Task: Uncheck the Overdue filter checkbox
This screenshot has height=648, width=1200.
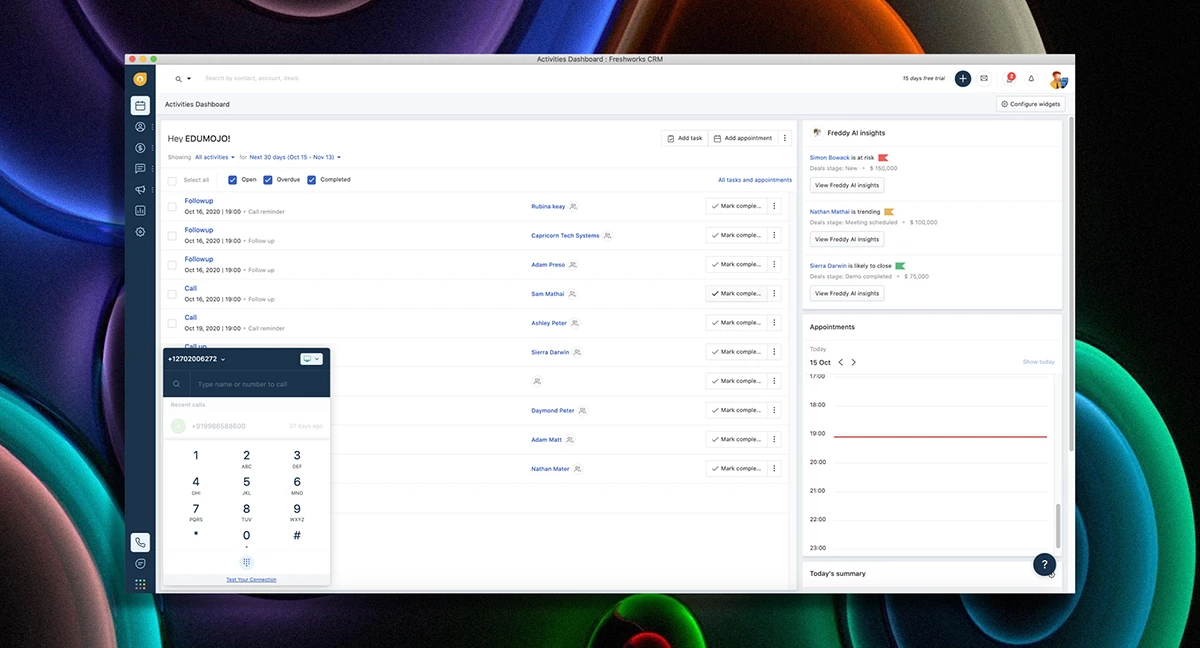Action: [x=267, y=180]
